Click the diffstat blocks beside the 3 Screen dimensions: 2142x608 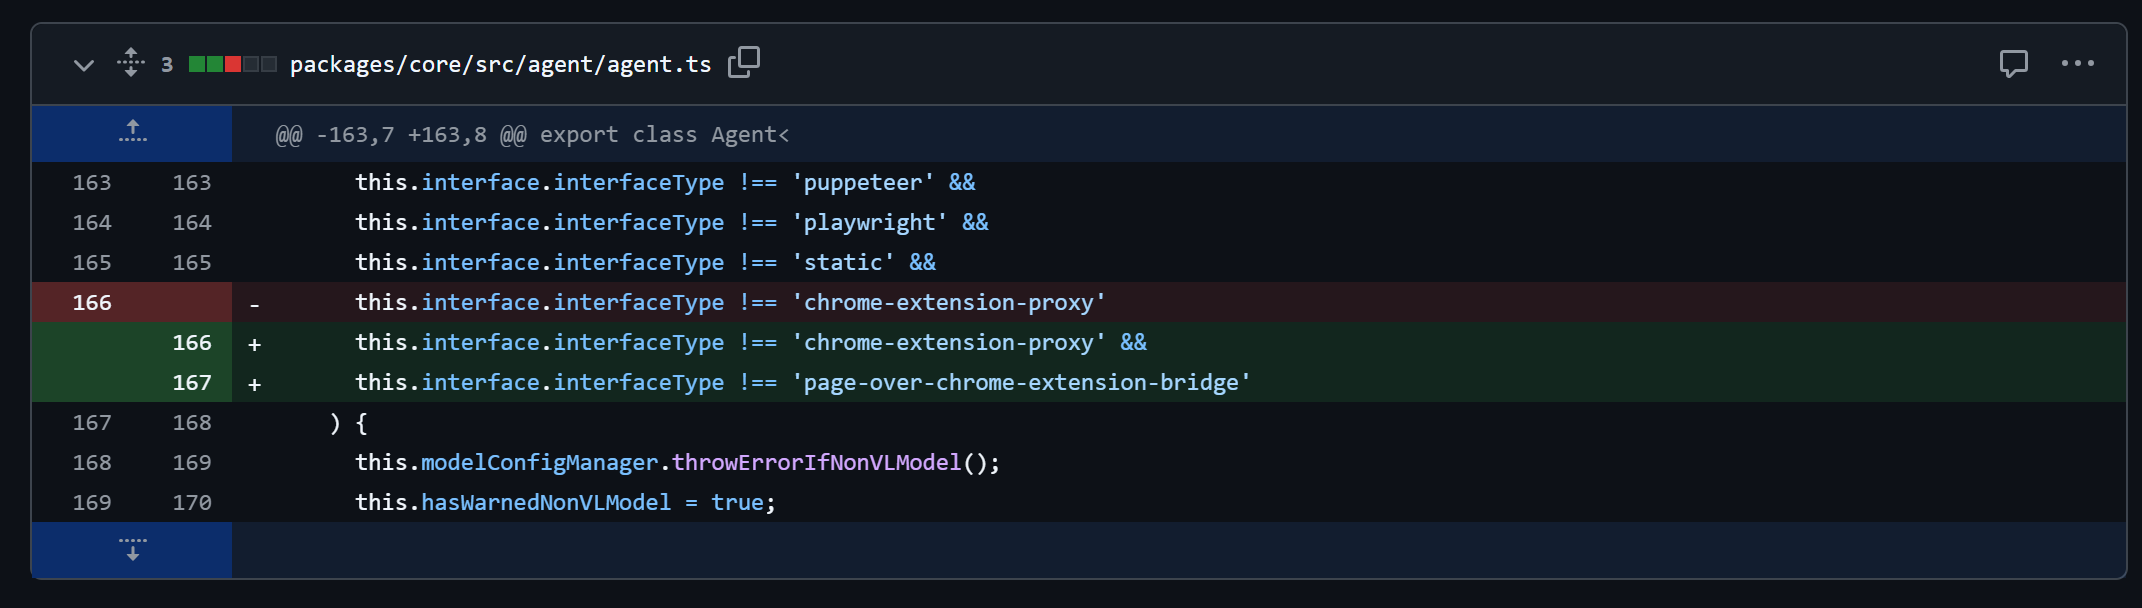click(x=232, y=65)
